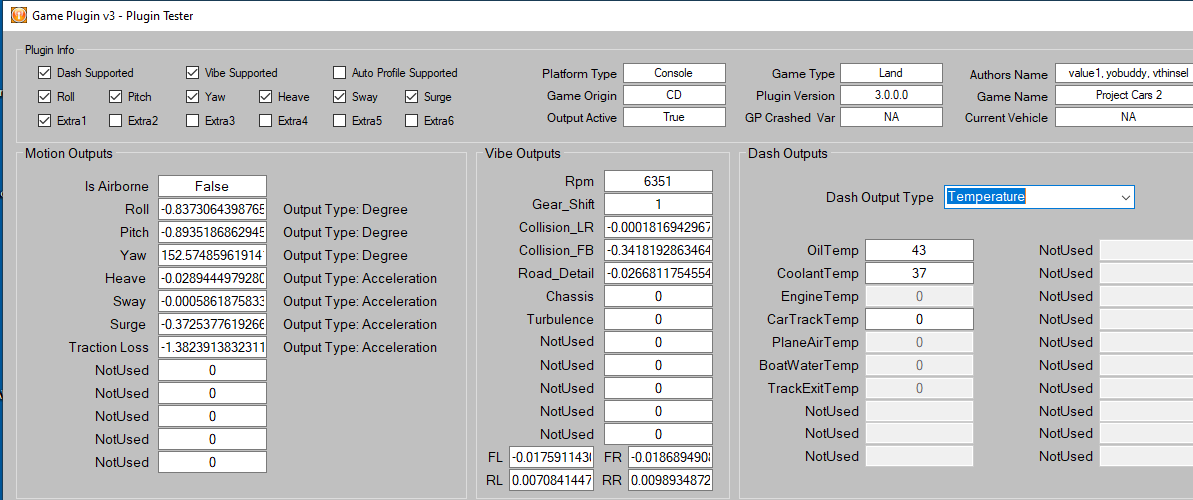The height and width of the screenshot is (500, 1193).
Task: Click the Gear_Shift value field
Action: pos(658,204)
